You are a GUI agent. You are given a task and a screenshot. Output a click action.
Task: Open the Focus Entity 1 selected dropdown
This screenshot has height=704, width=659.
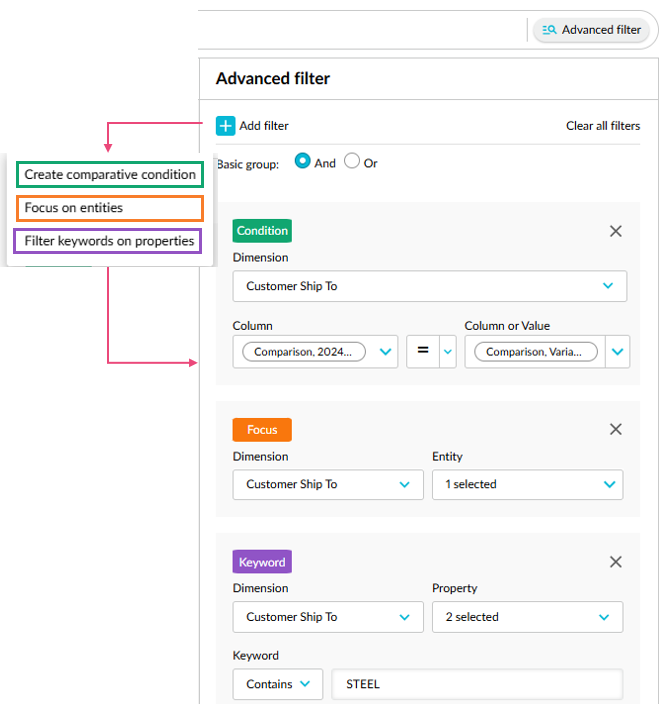point(527,484)
